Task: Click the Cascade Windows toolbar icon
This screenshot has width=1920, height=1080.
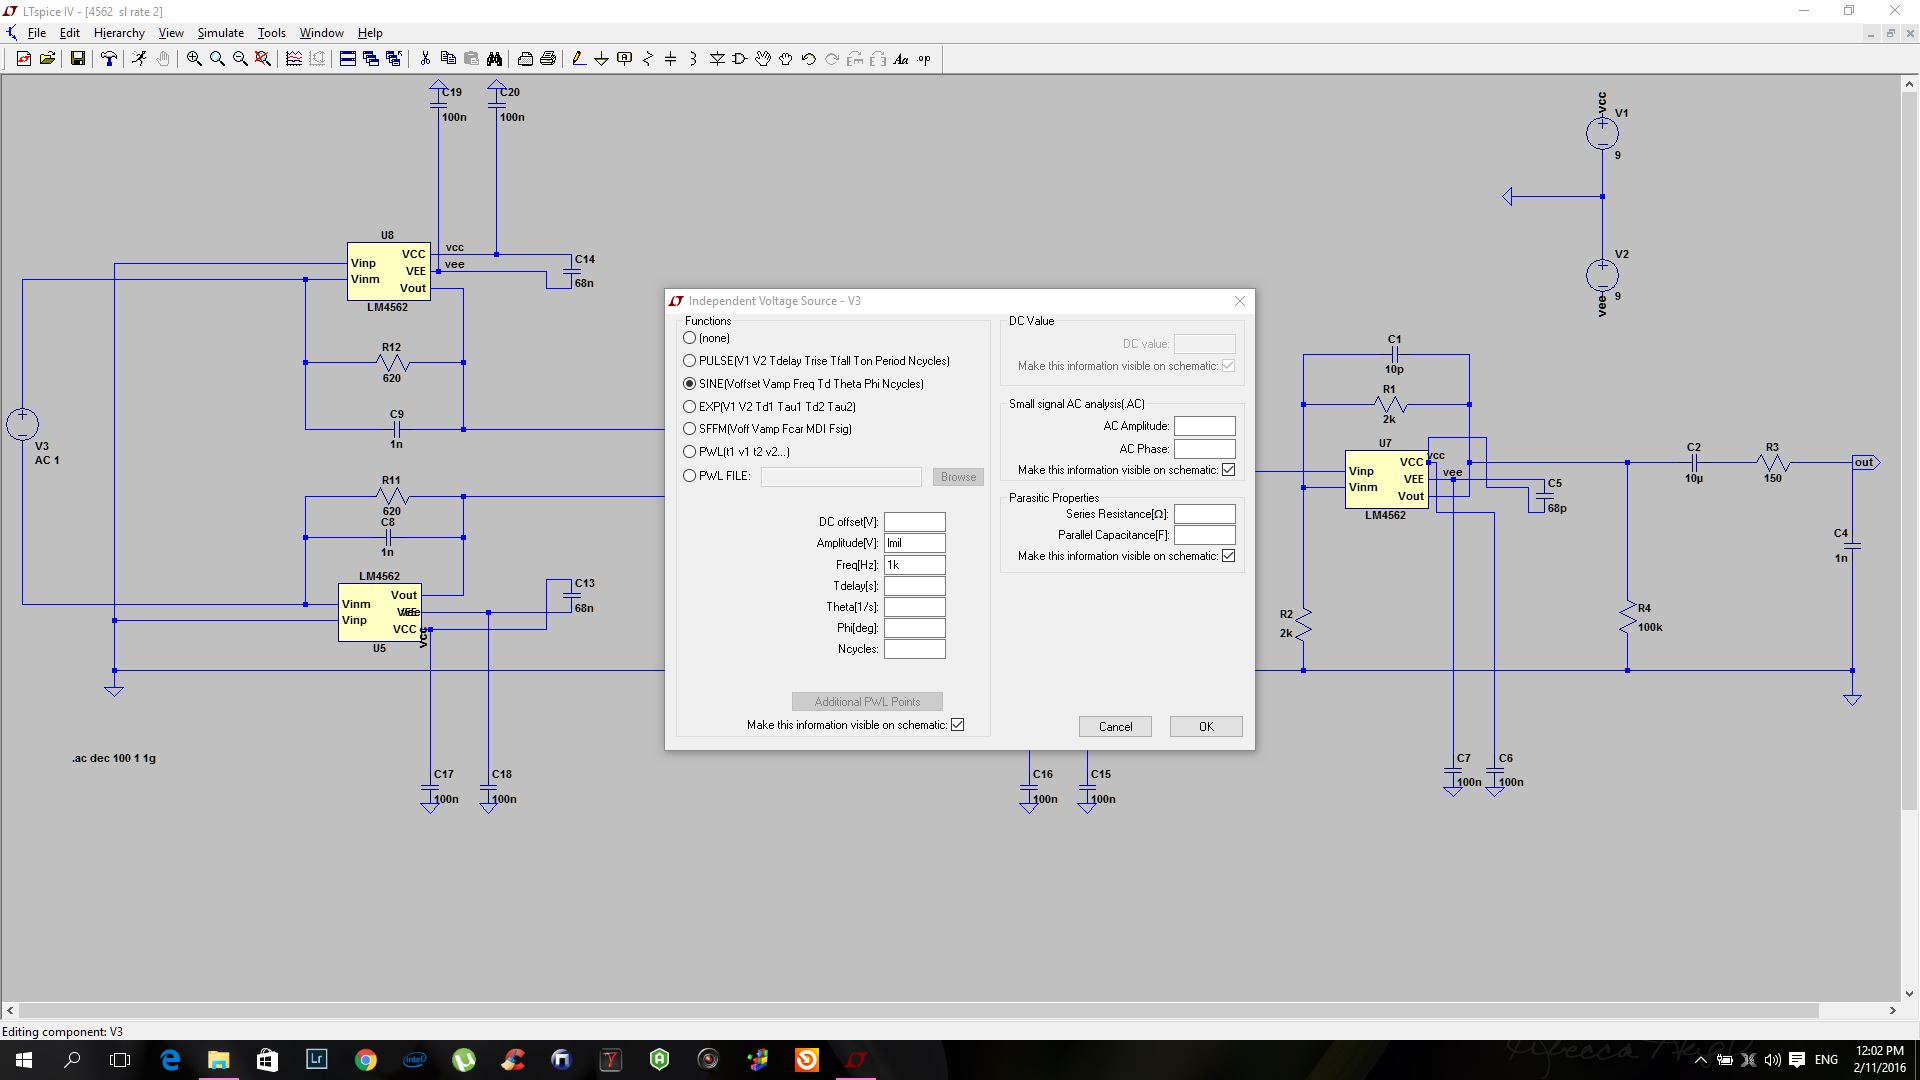Action: tap(371, 59)
